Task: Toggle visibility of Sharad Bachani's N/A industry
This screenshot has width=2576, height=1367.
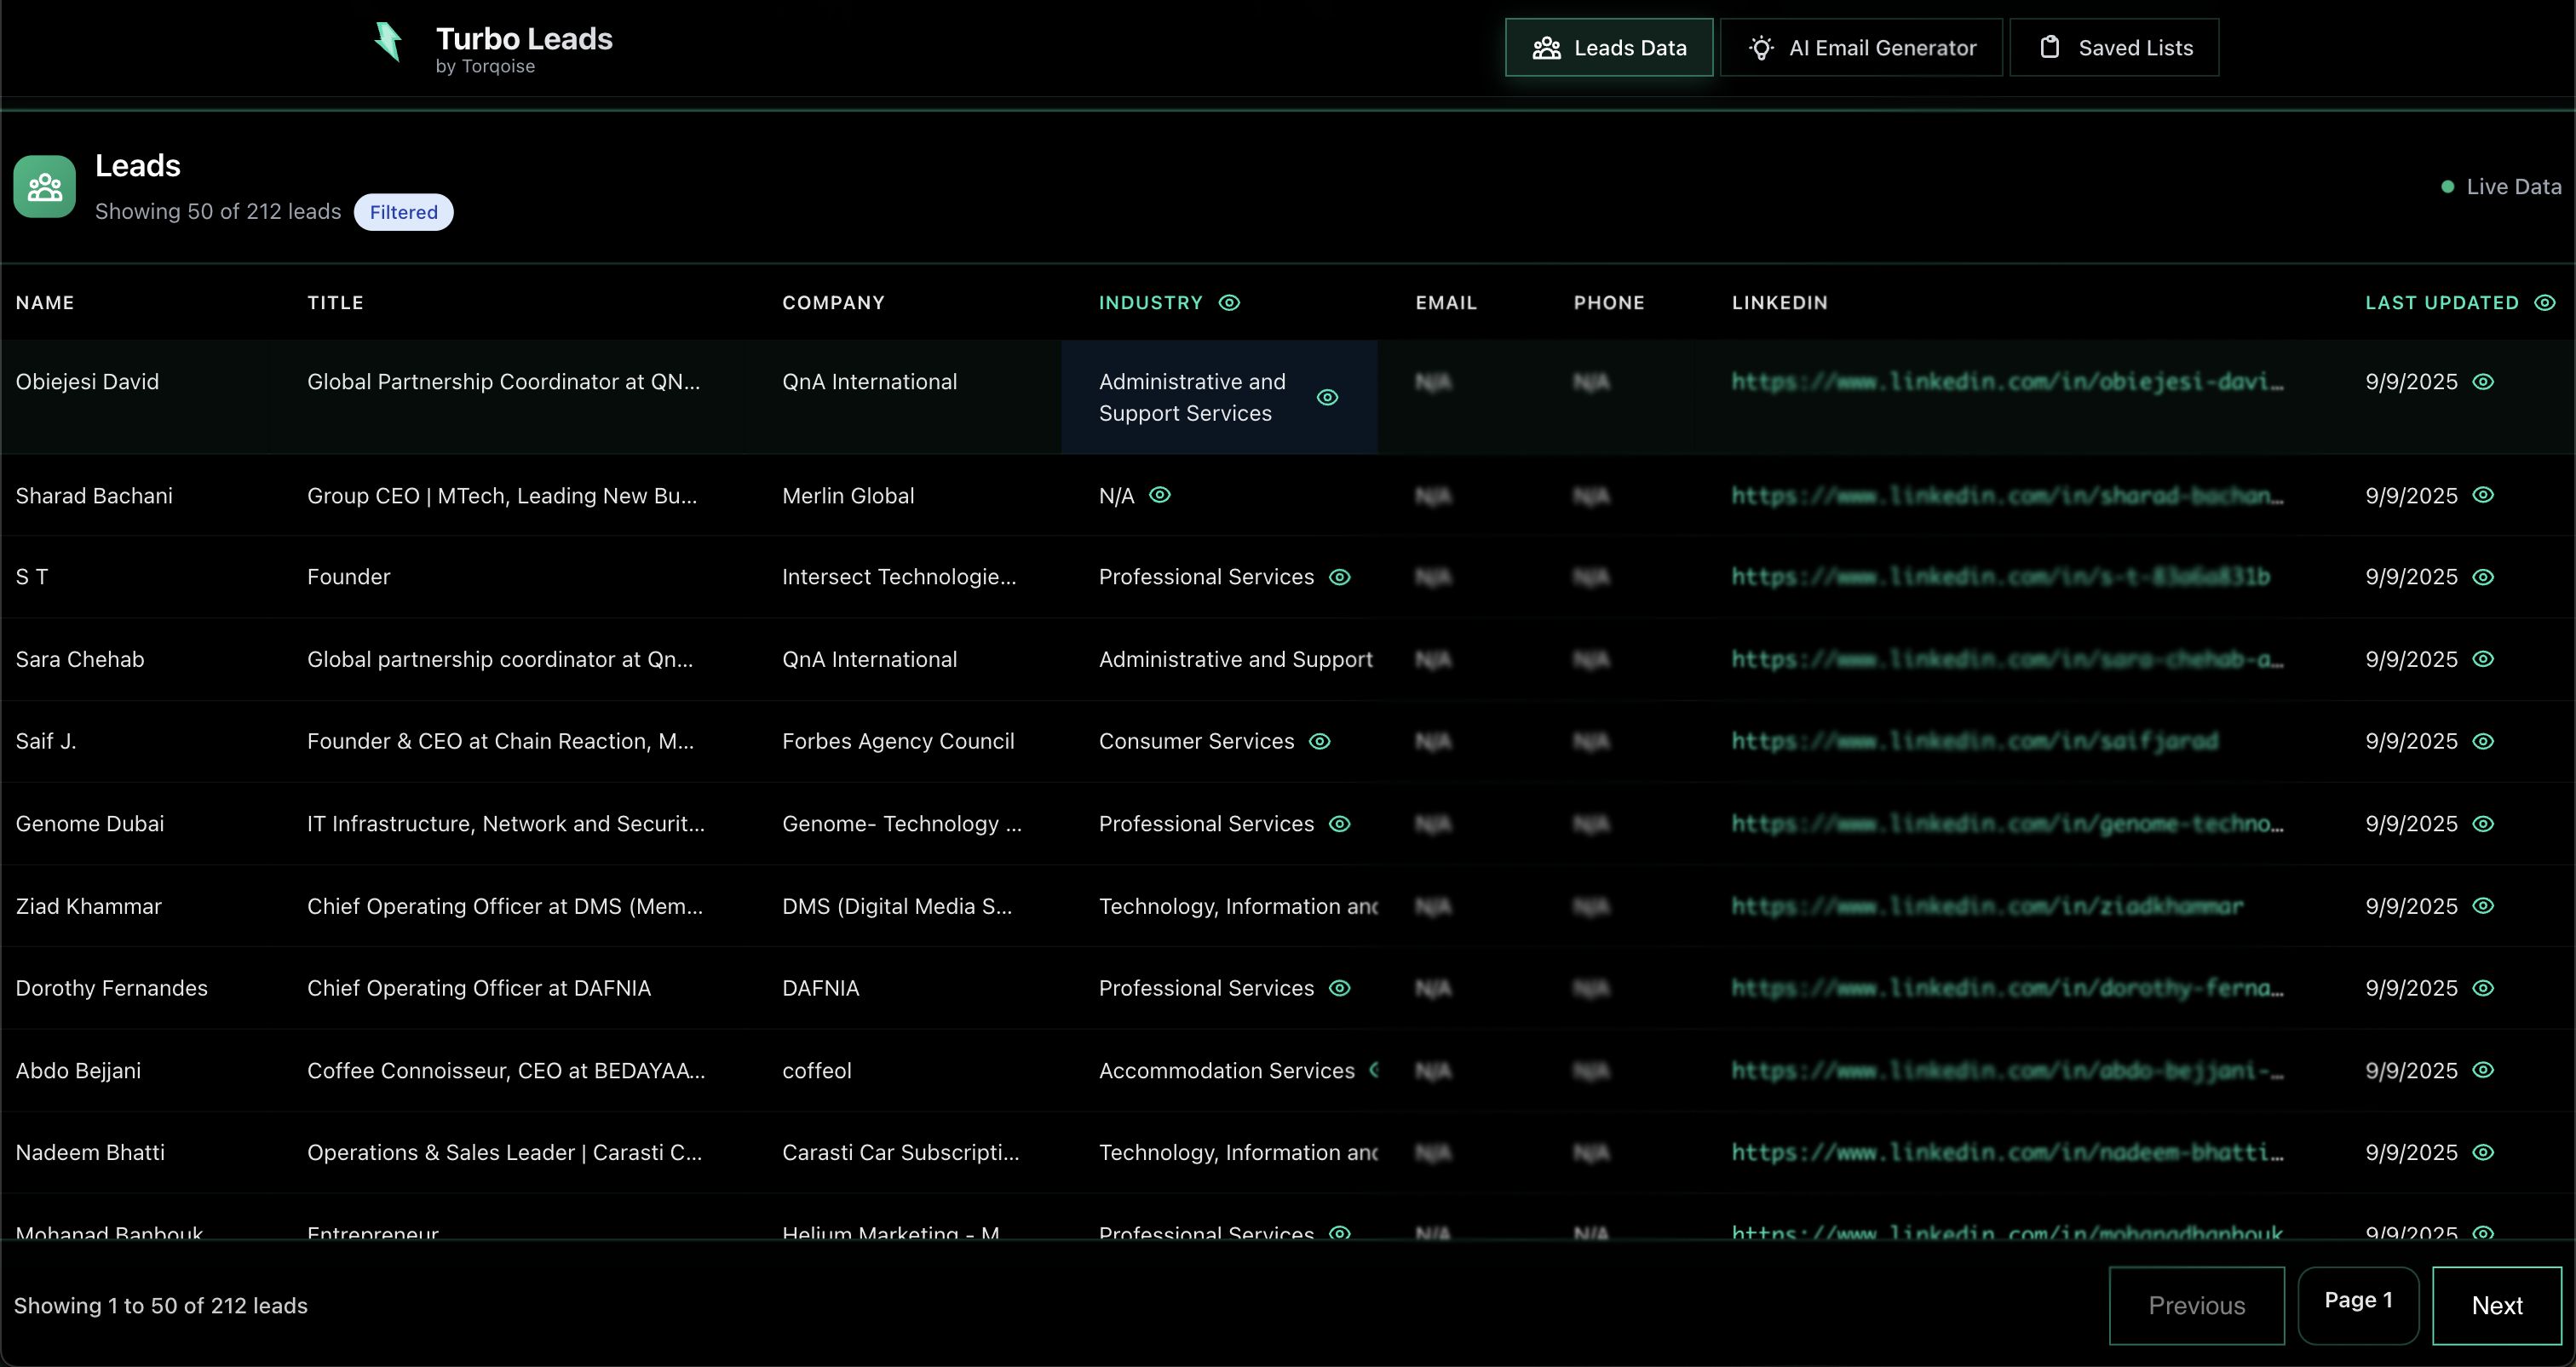Action: click(x=1160, y=495)
